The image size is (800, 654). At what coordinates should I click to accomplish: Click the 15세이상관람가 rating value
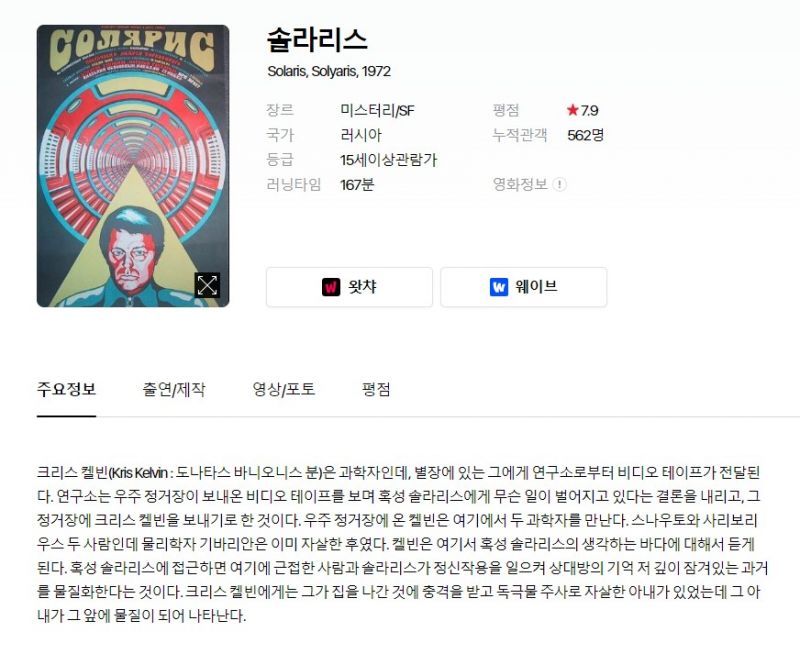click(388, 160)
